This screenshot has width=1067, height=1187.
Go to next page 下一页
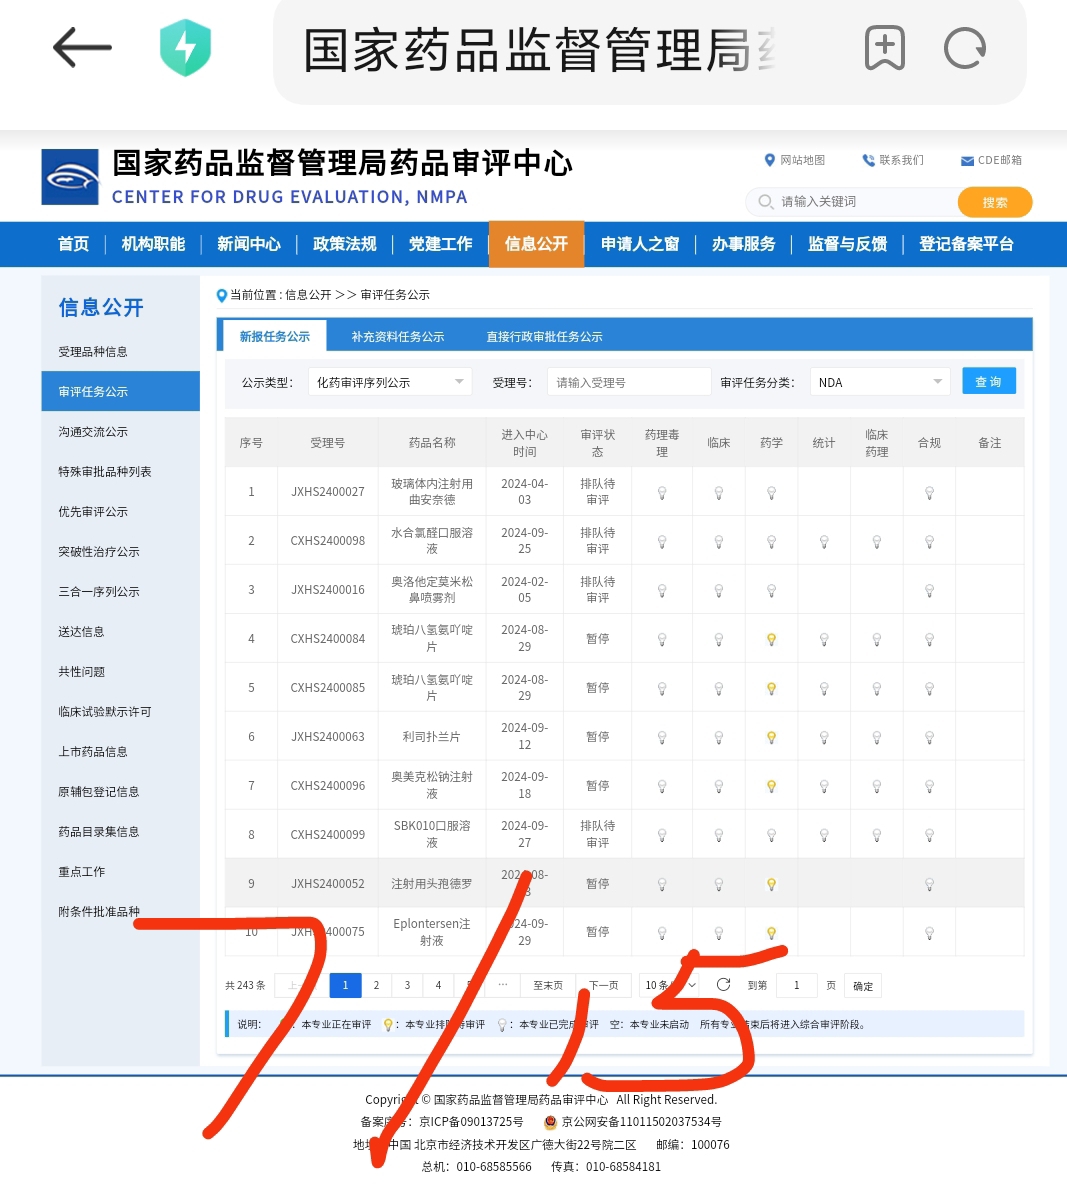(x=604, y=985)
